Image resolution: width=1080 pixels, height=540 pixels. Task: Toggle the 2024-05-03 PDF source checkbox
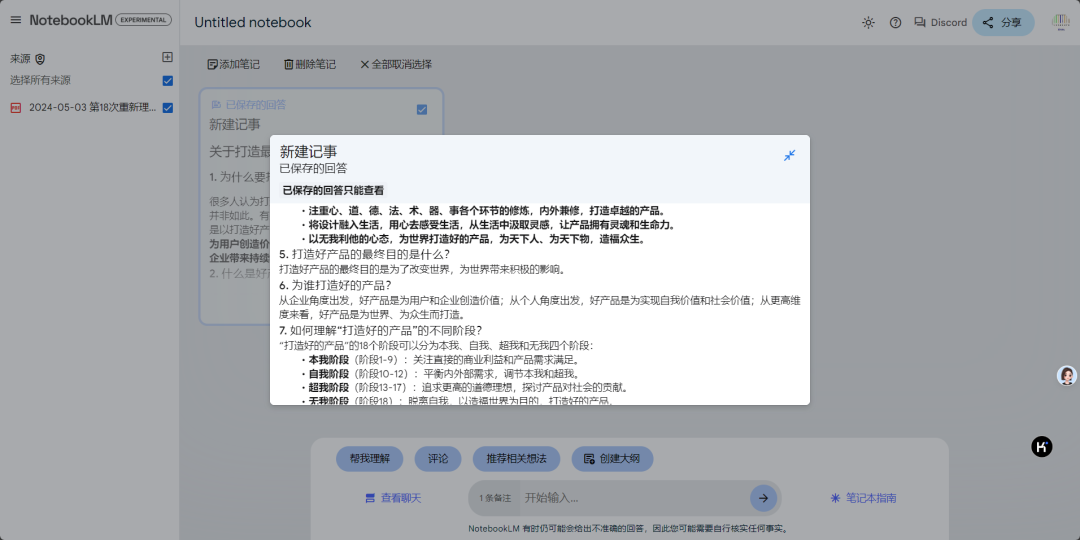167,108
